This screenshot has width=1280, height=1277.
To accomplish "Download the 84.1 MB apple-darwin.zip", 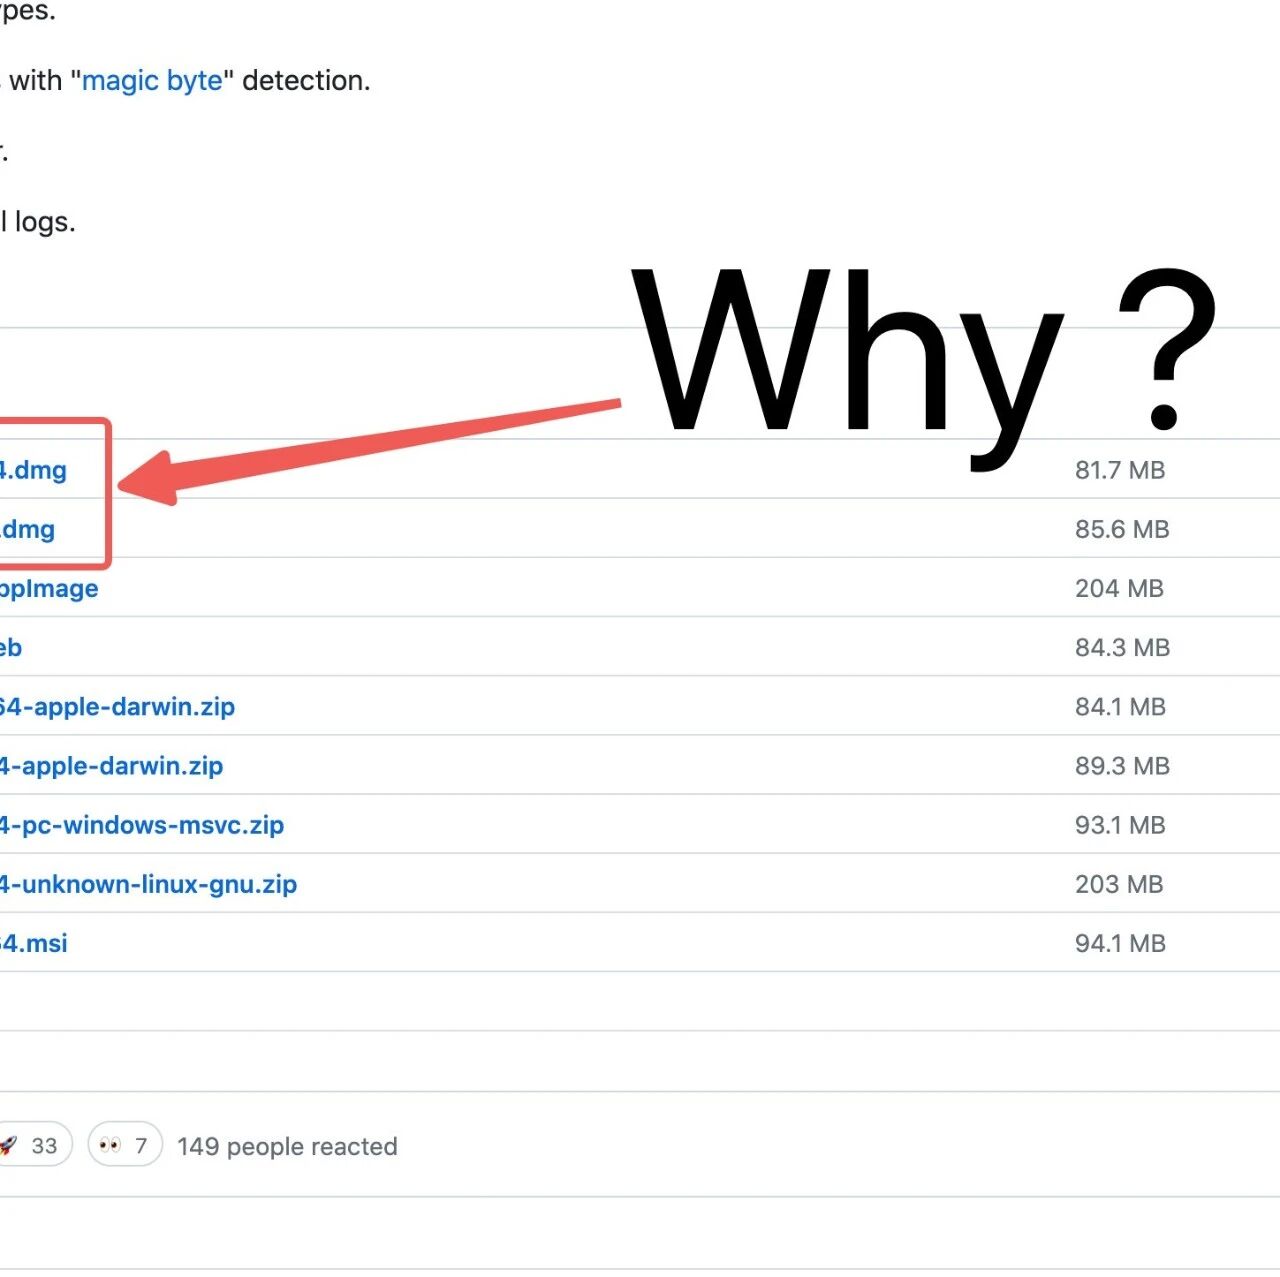I will 117,706.
